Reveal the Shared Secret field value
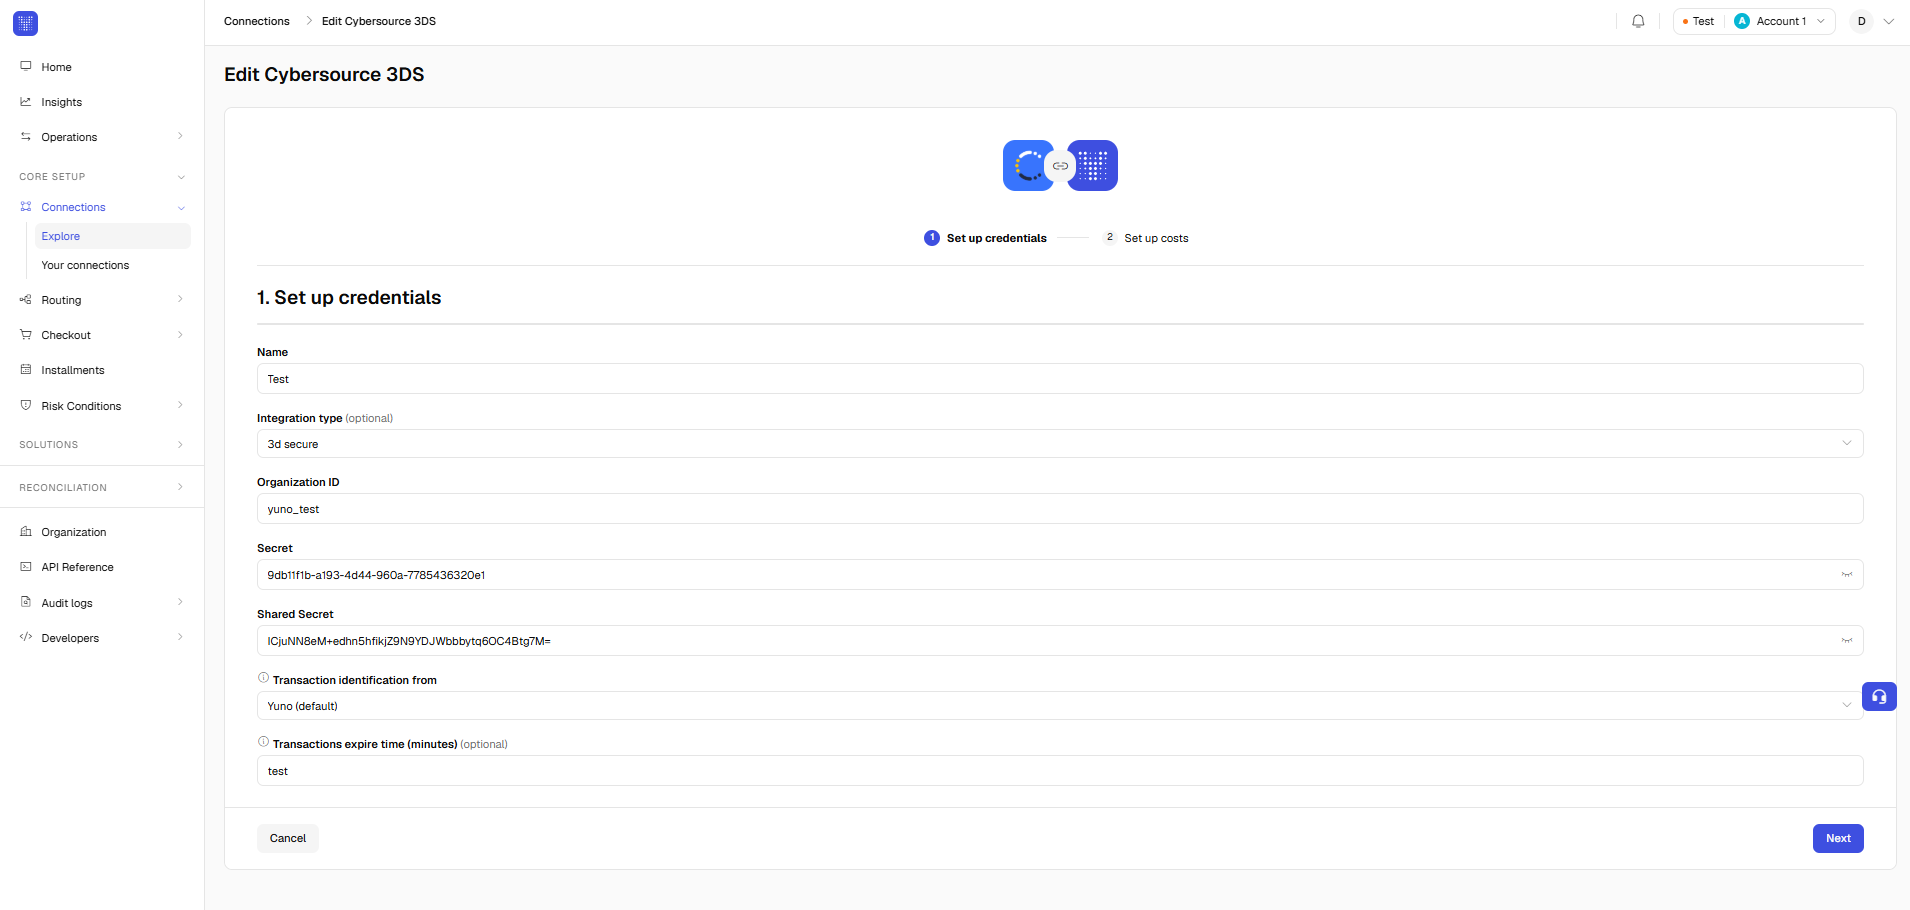 [1846, 641]
